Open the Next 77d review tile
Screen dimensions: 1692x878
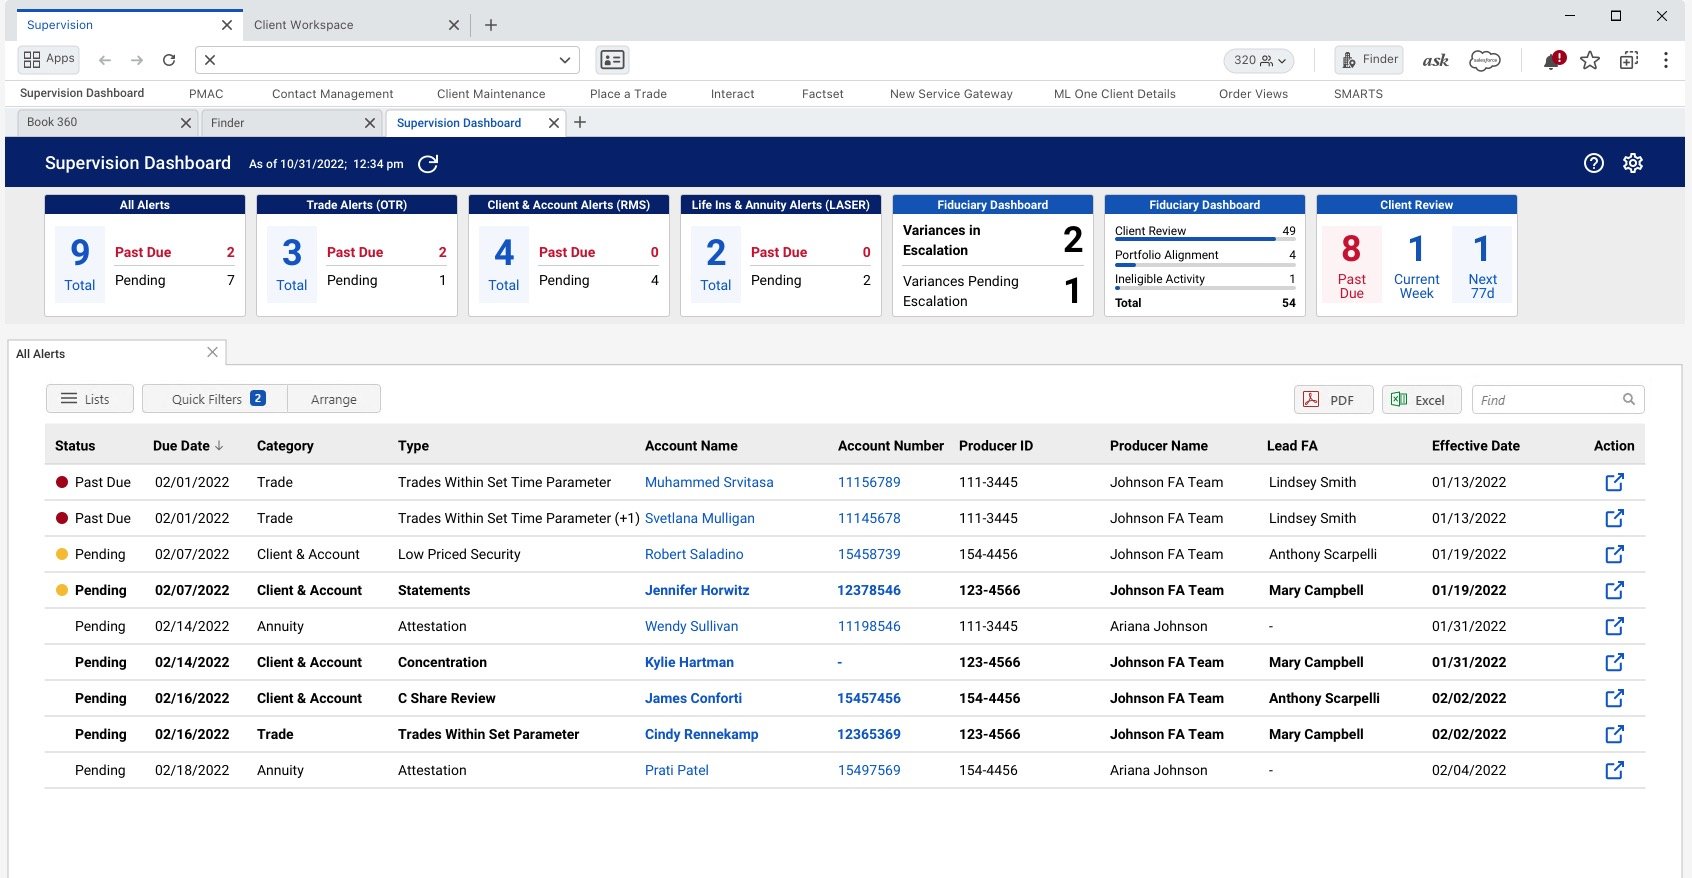coord(1482,264)
